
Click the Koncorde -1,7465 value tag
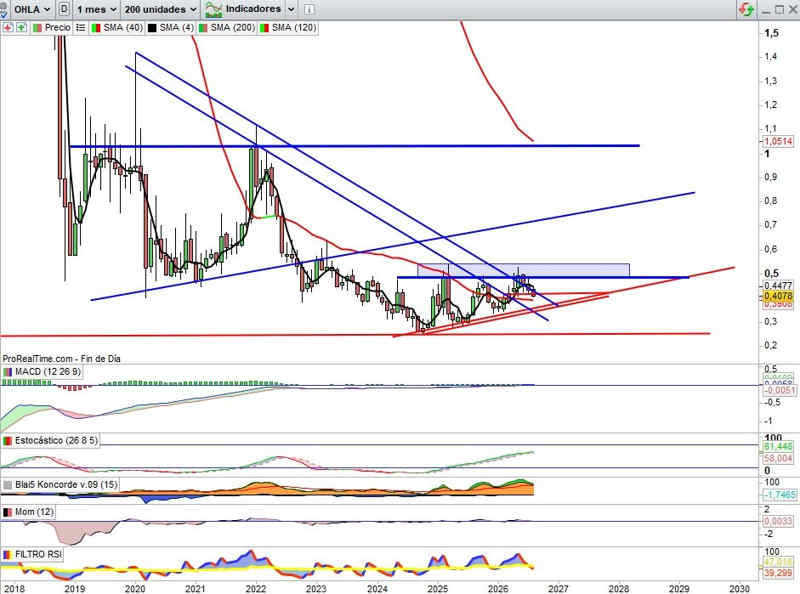(778, 494)
